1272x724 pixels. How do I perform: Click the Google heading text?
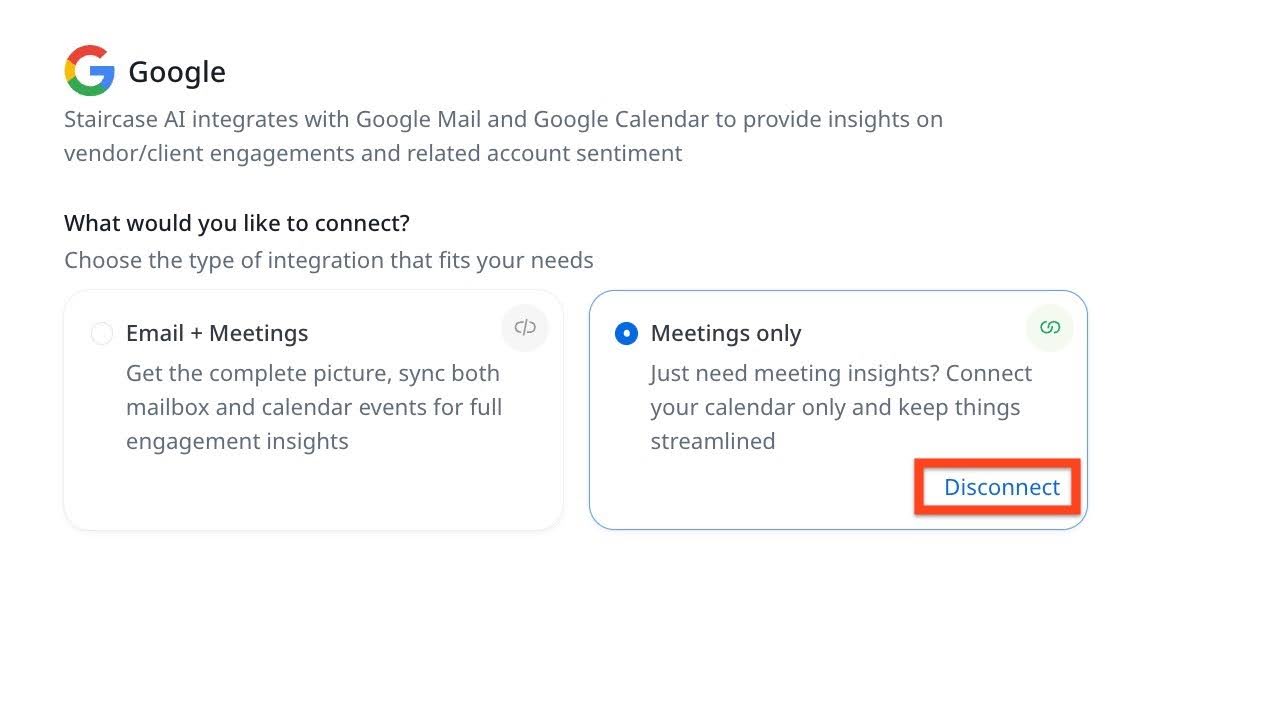(177, 72)
